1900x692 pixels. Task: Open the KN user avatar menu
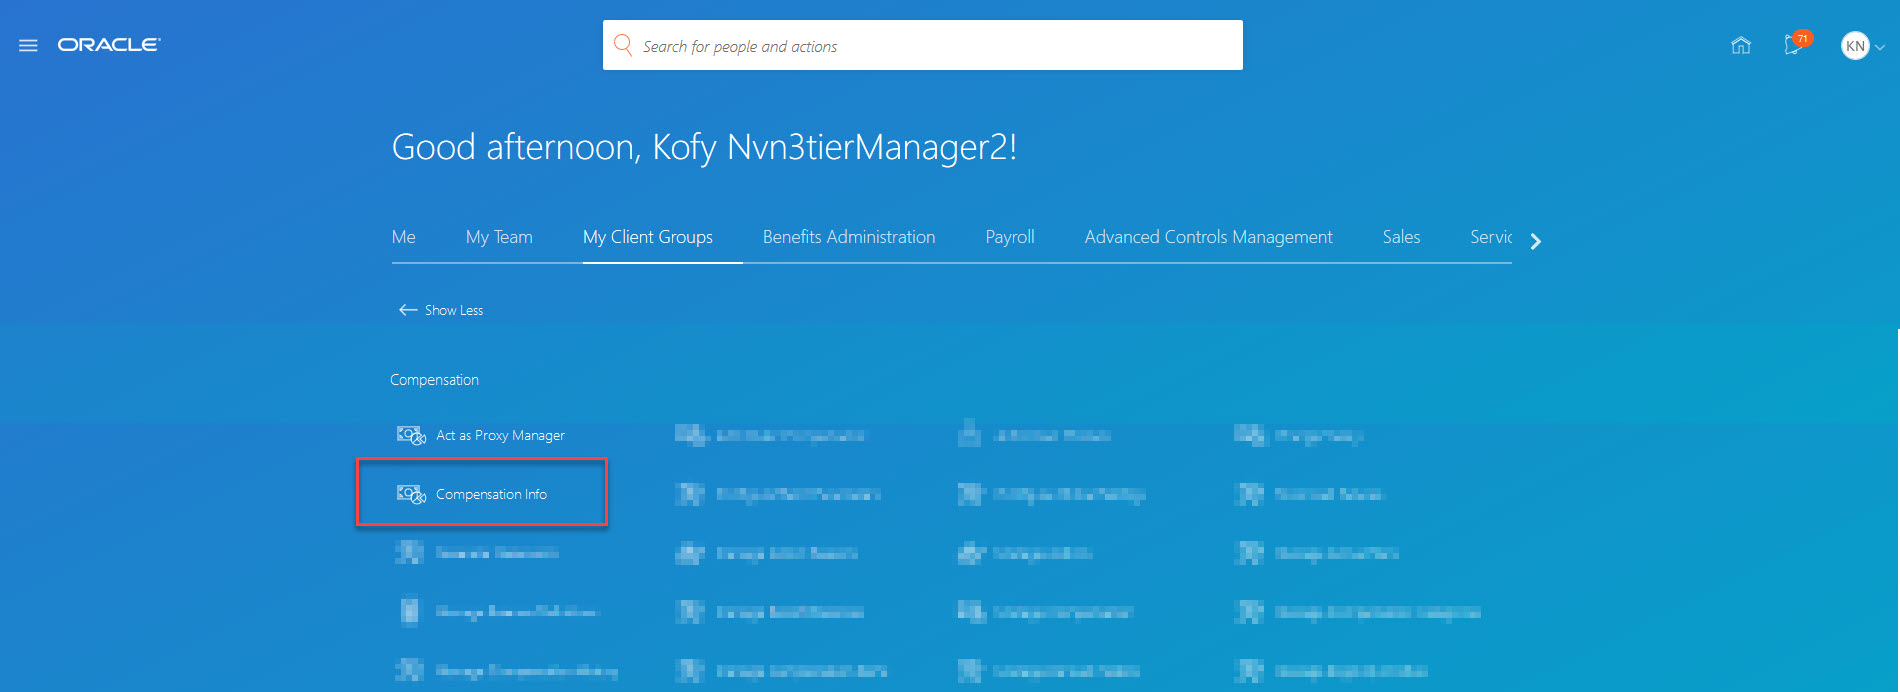click(x=1855, y=46)
